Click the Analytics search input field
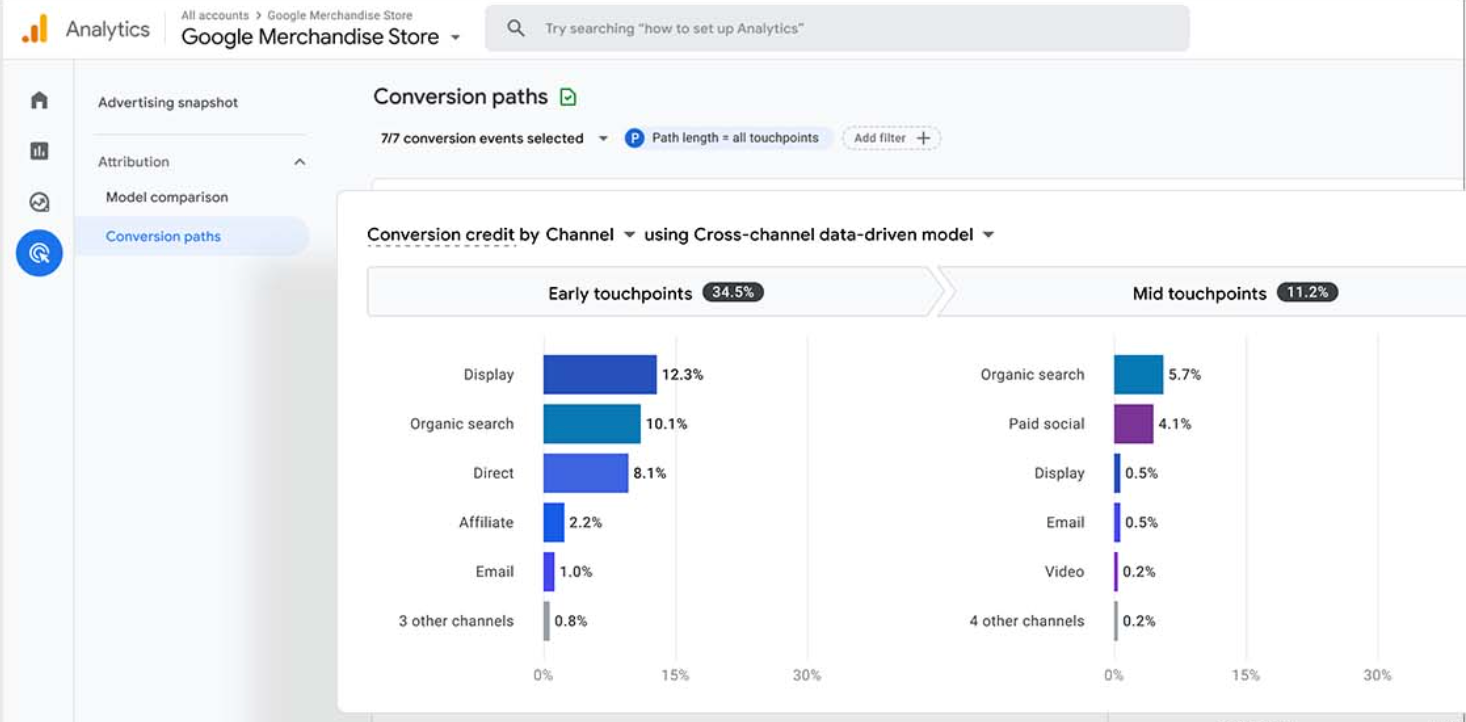The width and height of the screenshot is (1466, 722). pos(837,28)
